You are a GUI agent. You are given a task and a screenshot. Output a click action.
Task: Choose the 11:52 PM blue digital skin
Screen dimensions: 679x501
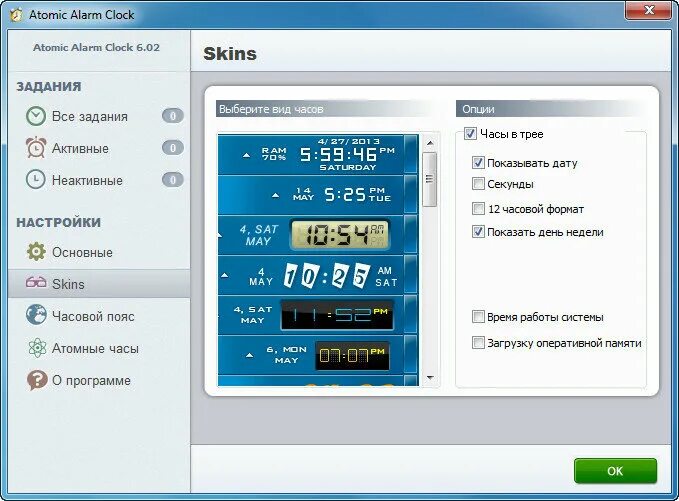pyautogui.click(x=318, y=315)
